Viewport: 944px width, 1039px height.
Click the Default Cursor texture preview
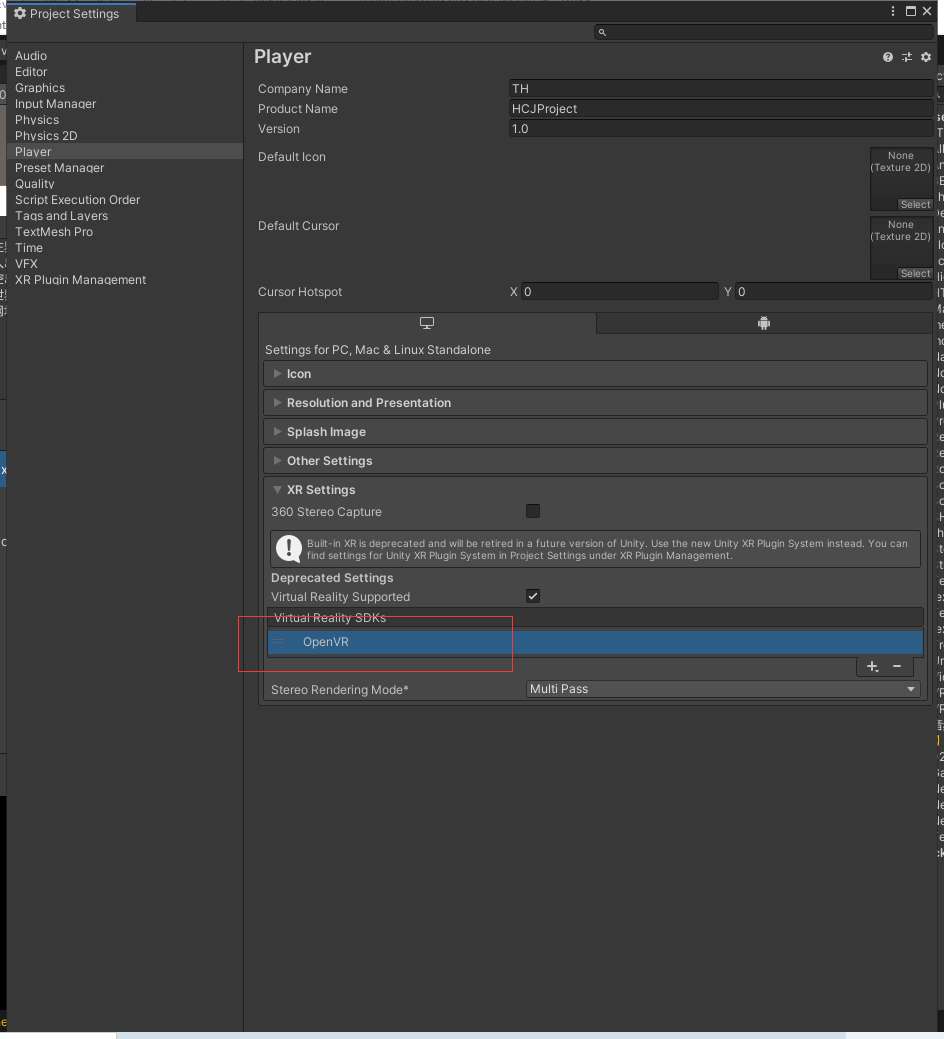(901, 248)
